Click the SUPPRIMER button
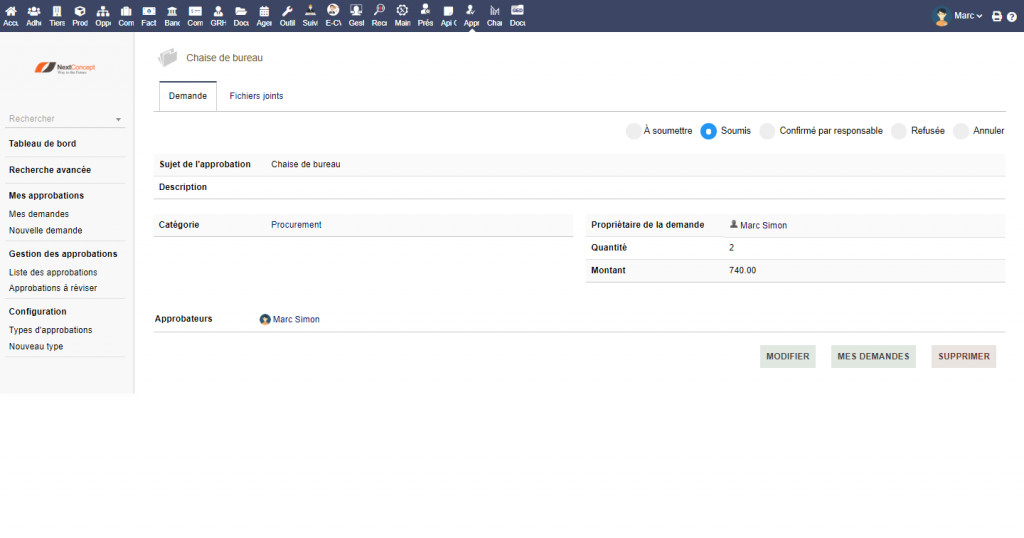 (964, 356)
